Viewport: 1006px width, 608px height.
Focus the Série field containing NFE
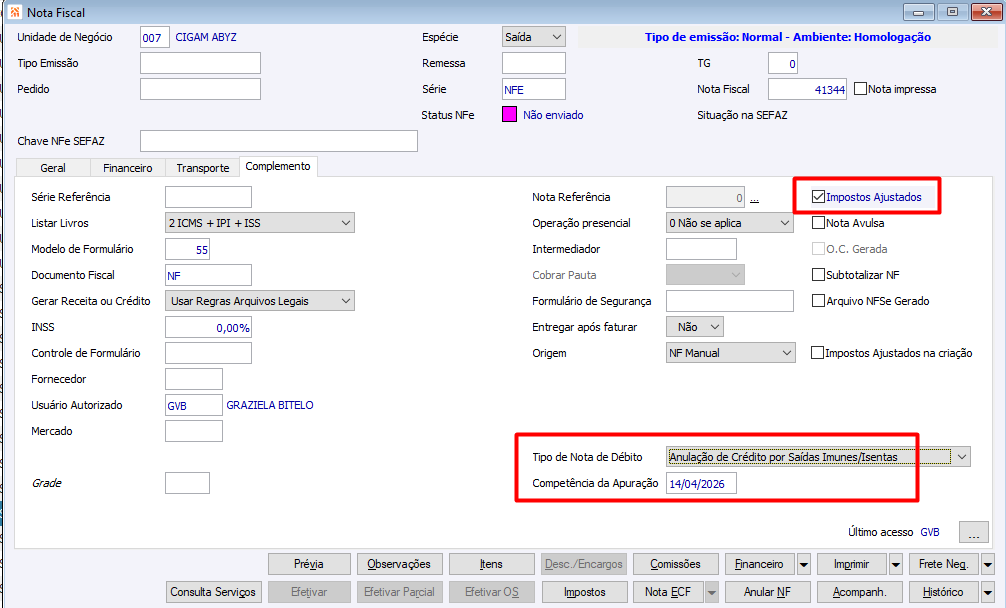click(534, 89)
